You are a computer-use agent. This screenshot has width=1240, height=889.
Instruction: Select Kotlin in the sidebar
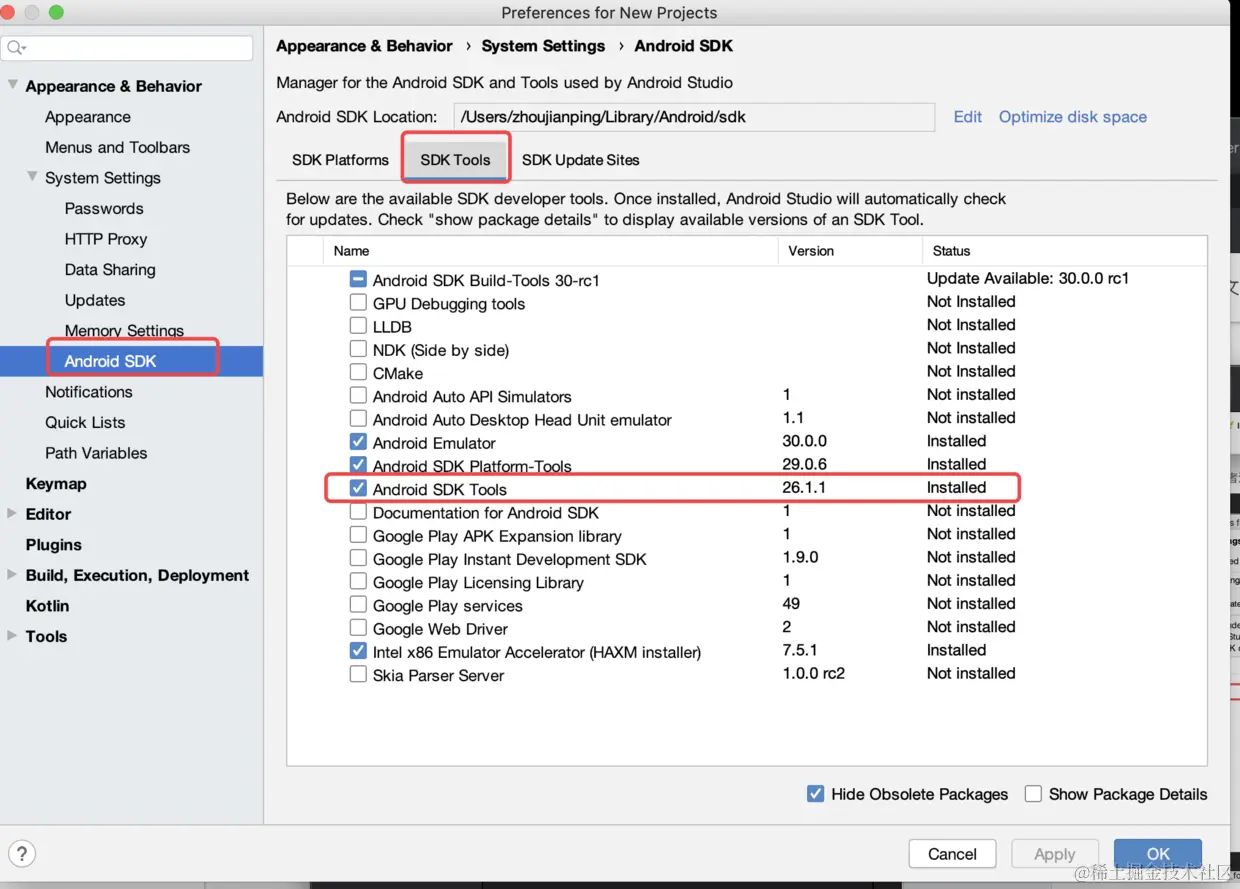47,606
